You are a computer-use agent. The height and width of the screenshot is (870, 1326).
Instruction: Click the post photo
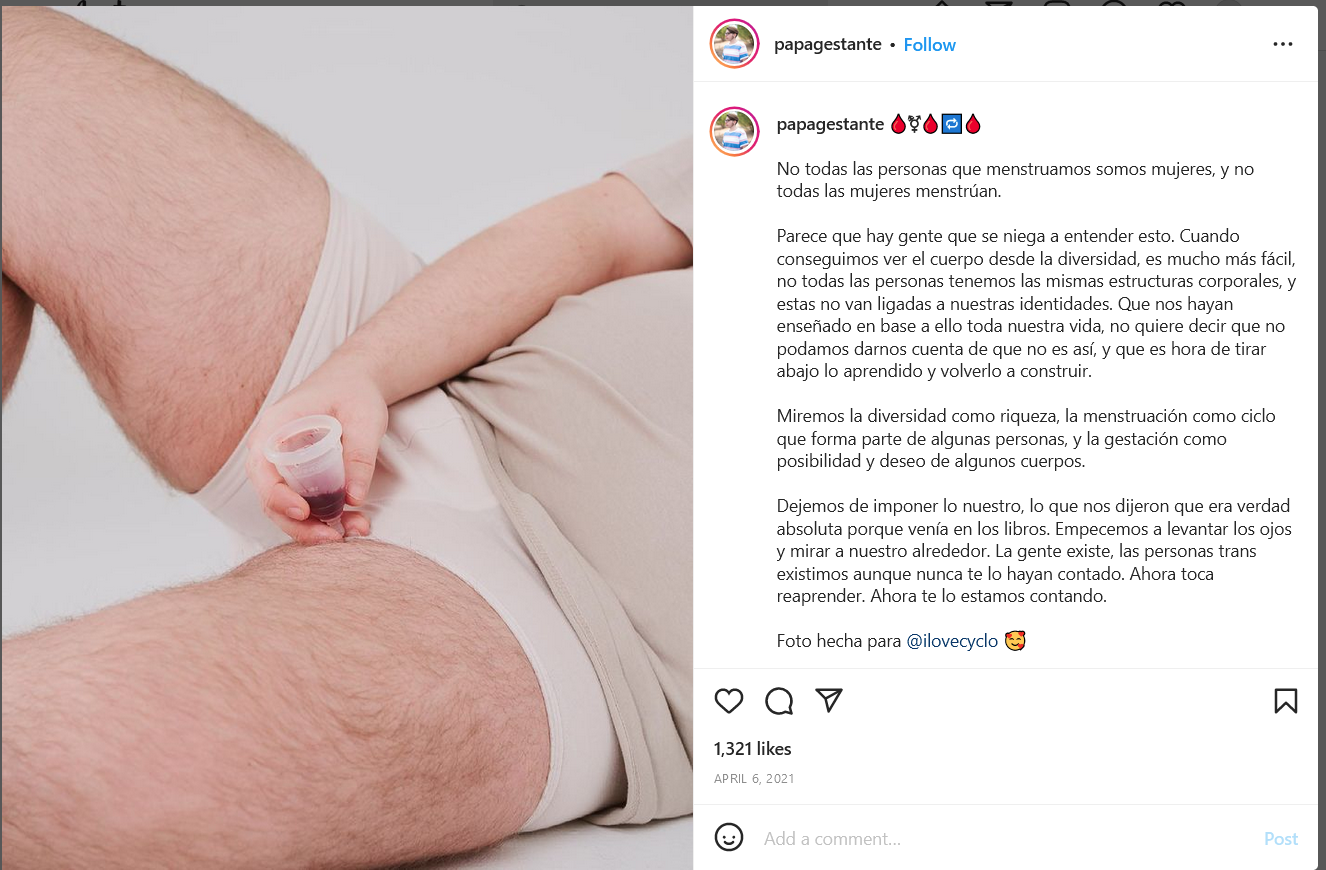pyautogui.click(x=347, y=438)
